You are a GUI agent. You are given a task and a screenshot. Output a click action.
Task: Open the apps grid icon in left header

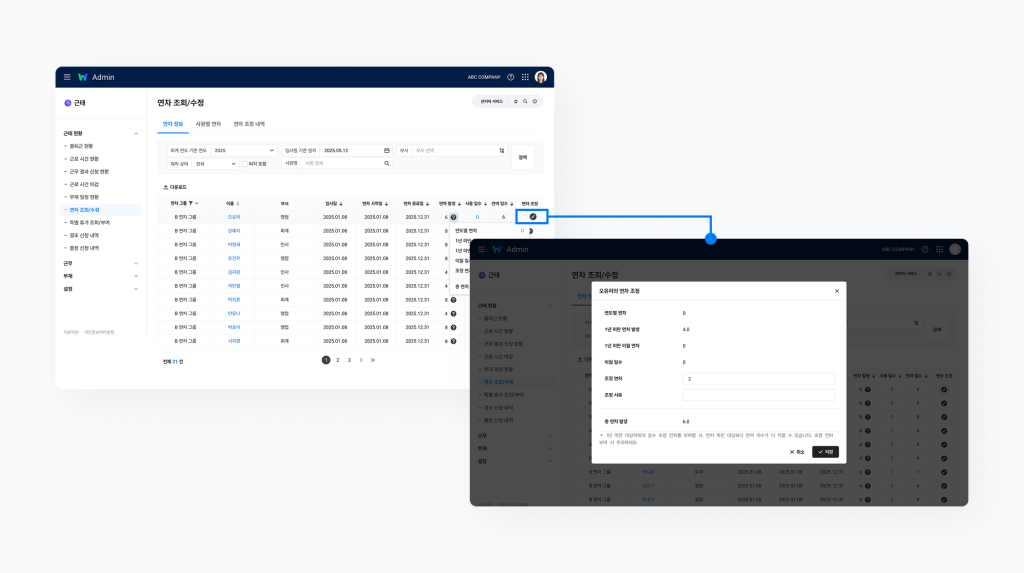525,77
